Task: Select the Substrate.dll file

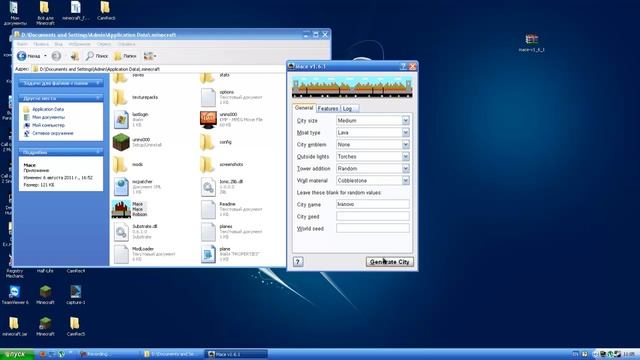Action: click(135, 231)
